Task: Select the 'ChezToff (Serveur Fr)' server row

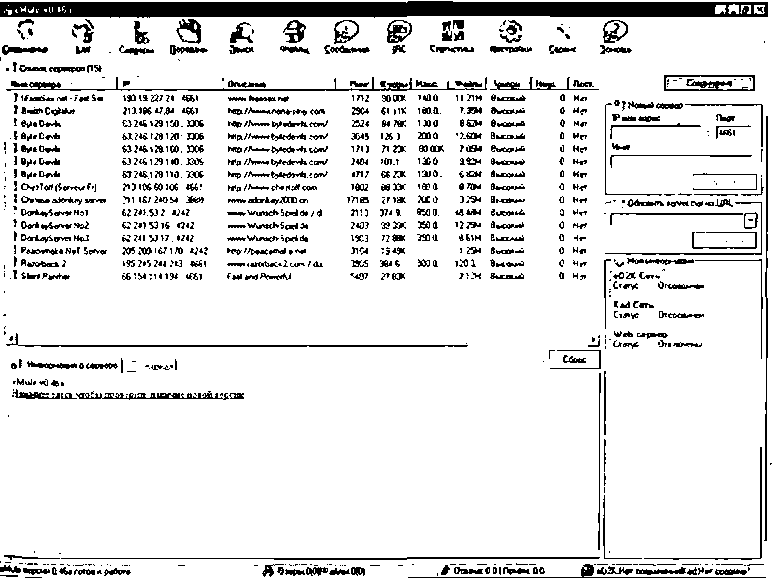Action: coord(303,187)
